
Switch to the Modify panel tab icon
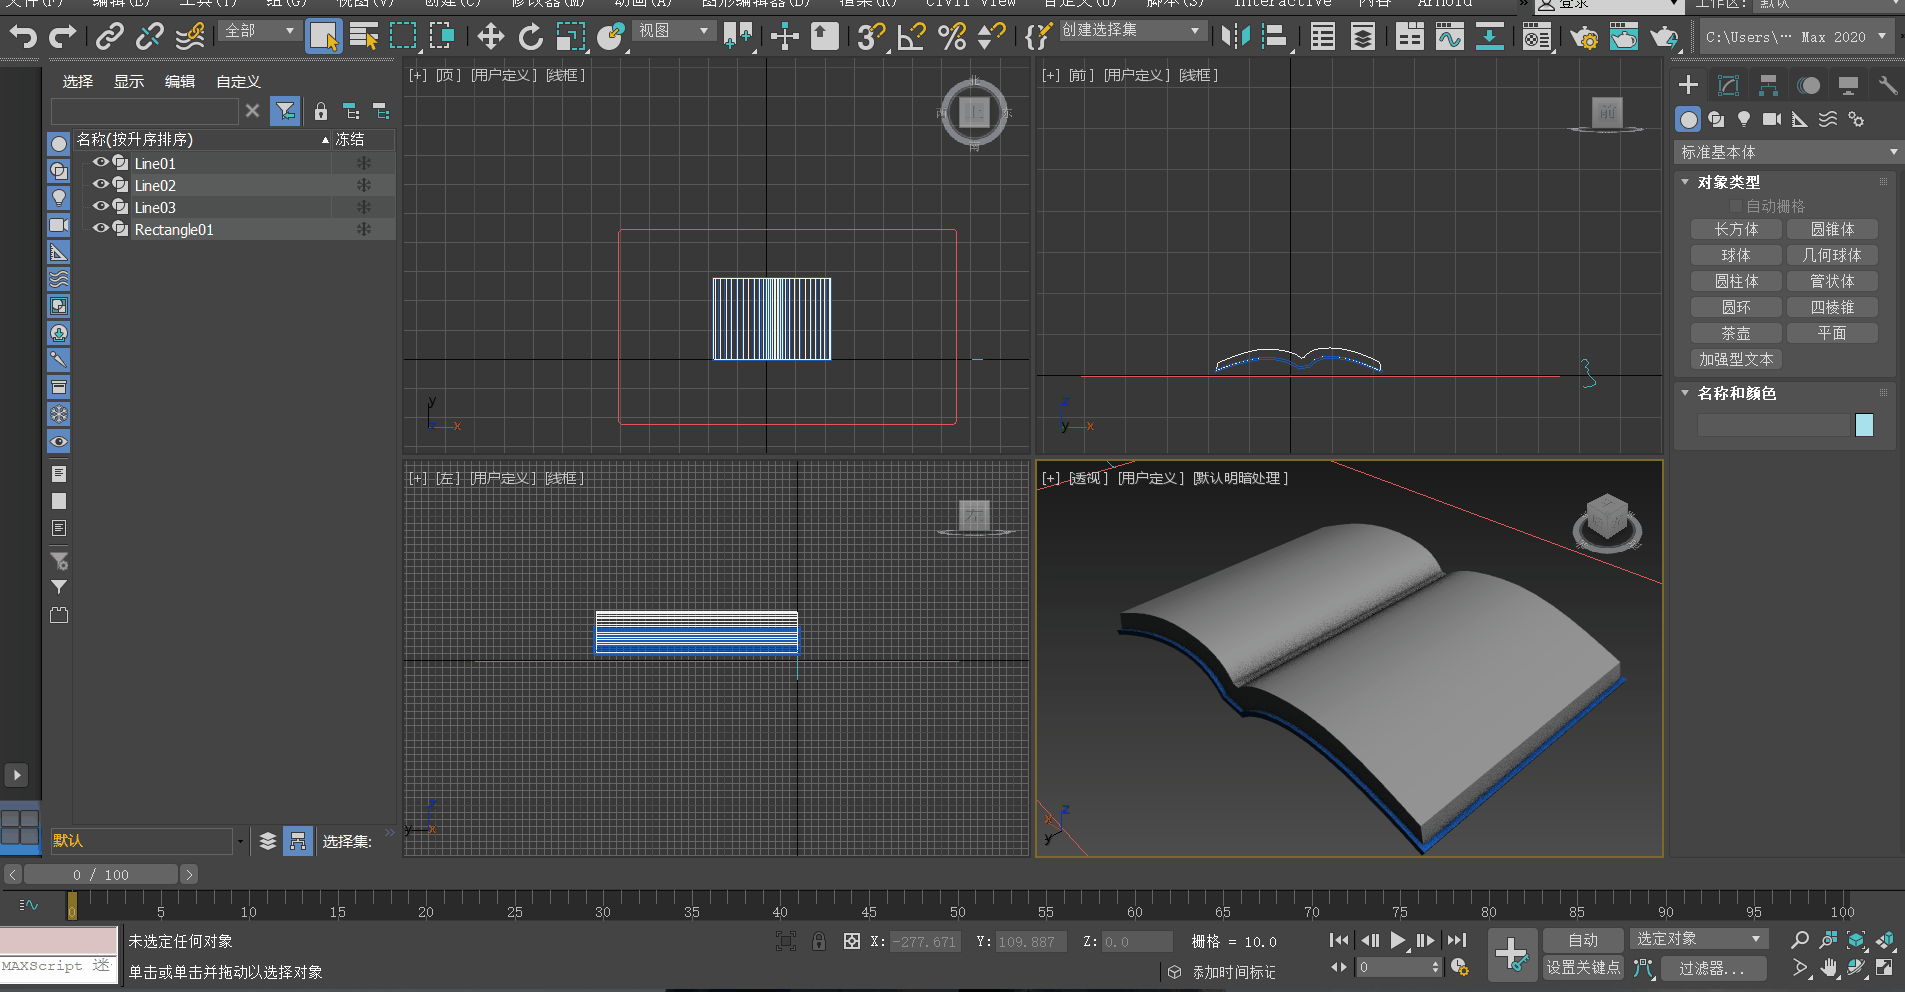(1728, 86)
